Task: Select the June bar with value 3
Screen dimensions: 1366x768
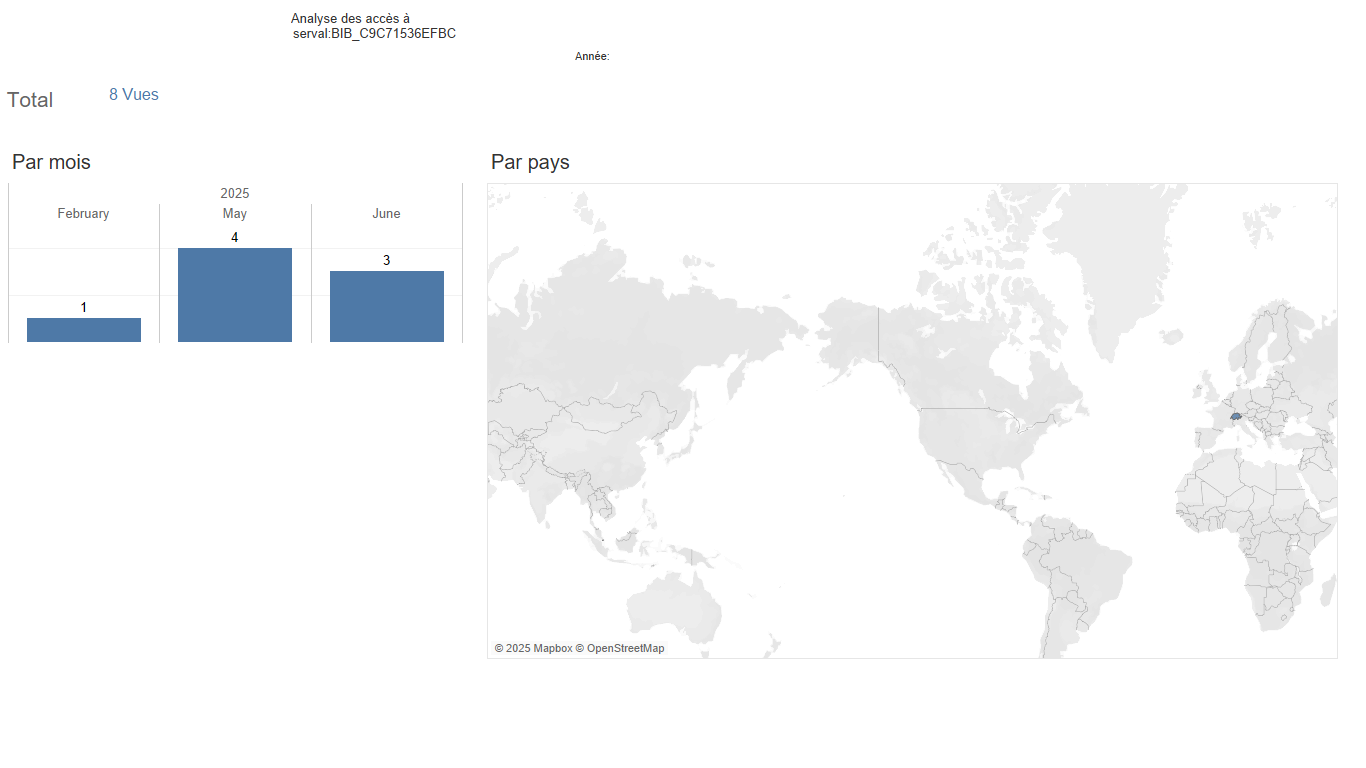Action: [387, 306]
